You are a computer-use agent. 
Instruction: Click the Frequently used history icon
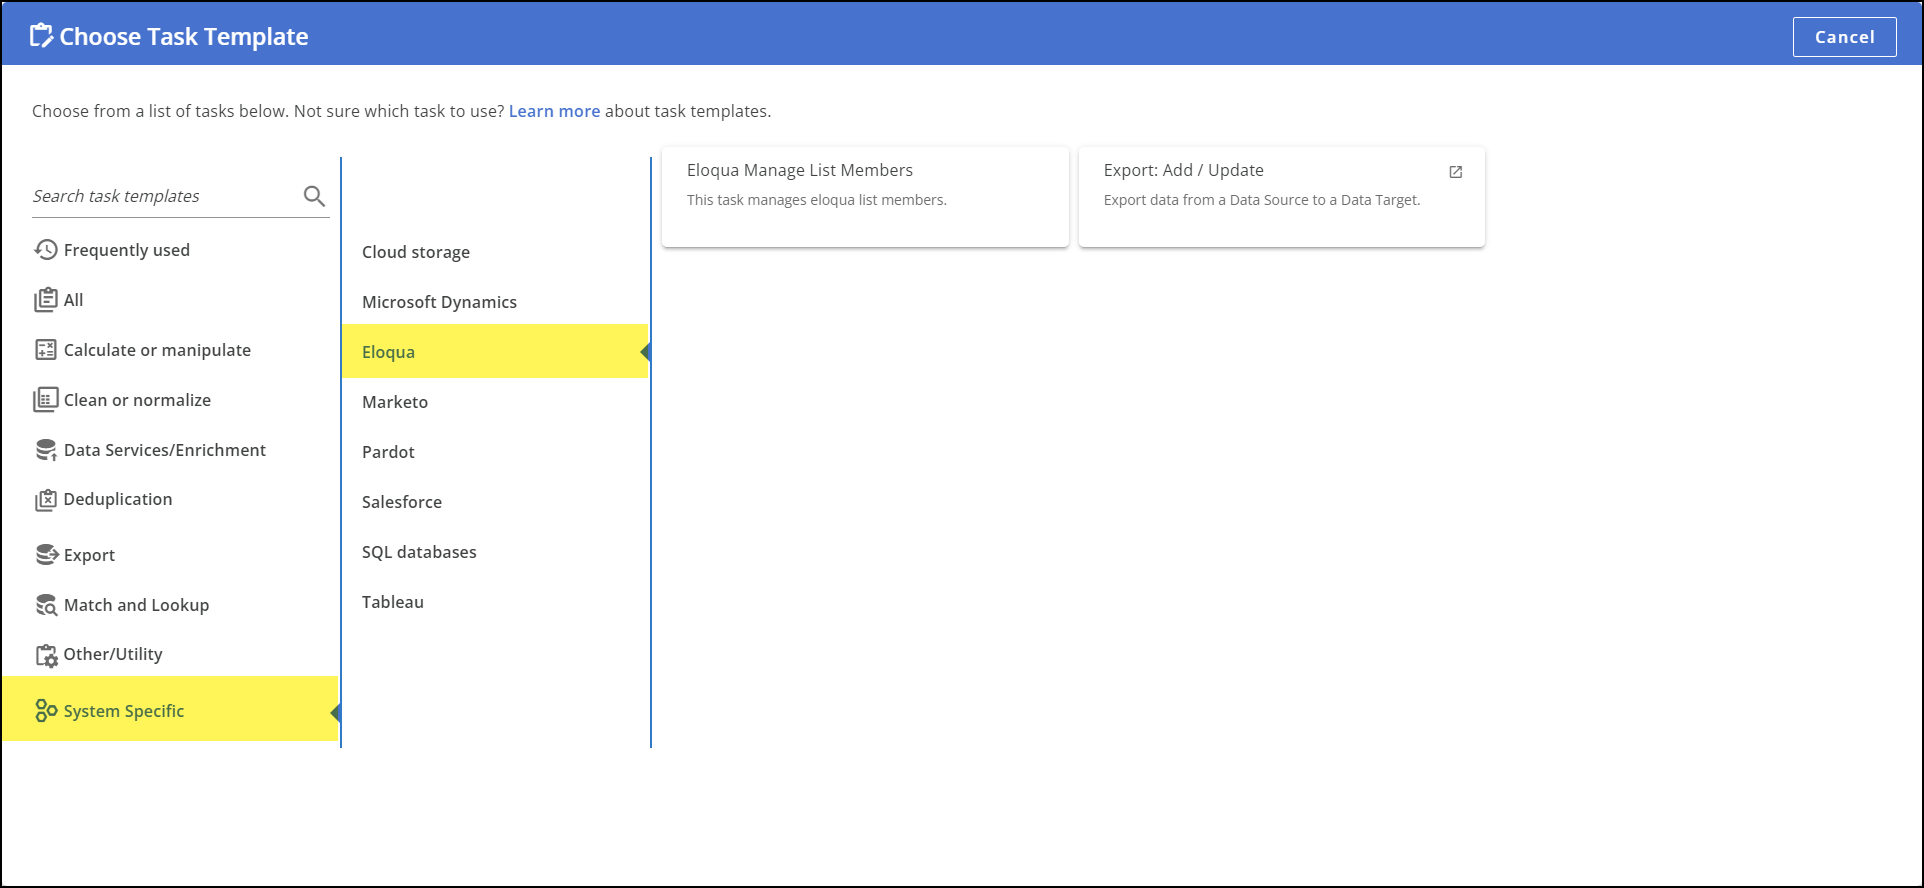46,250
